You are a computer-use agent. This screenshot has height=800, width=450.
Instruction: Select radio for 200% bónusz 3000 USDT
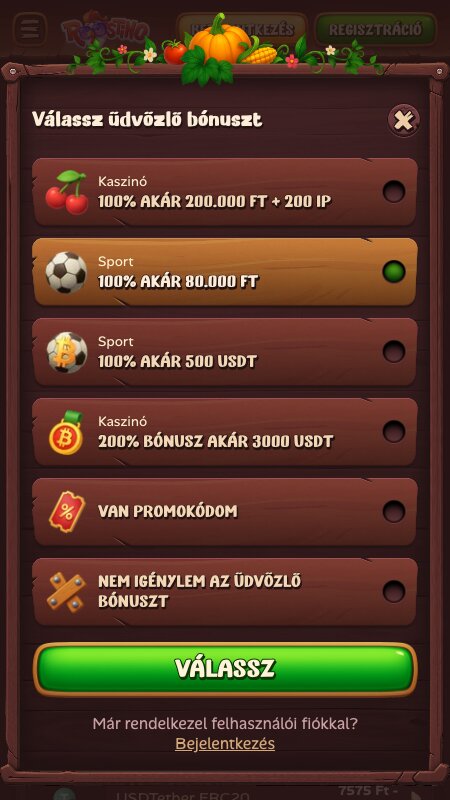coord(394,432)
